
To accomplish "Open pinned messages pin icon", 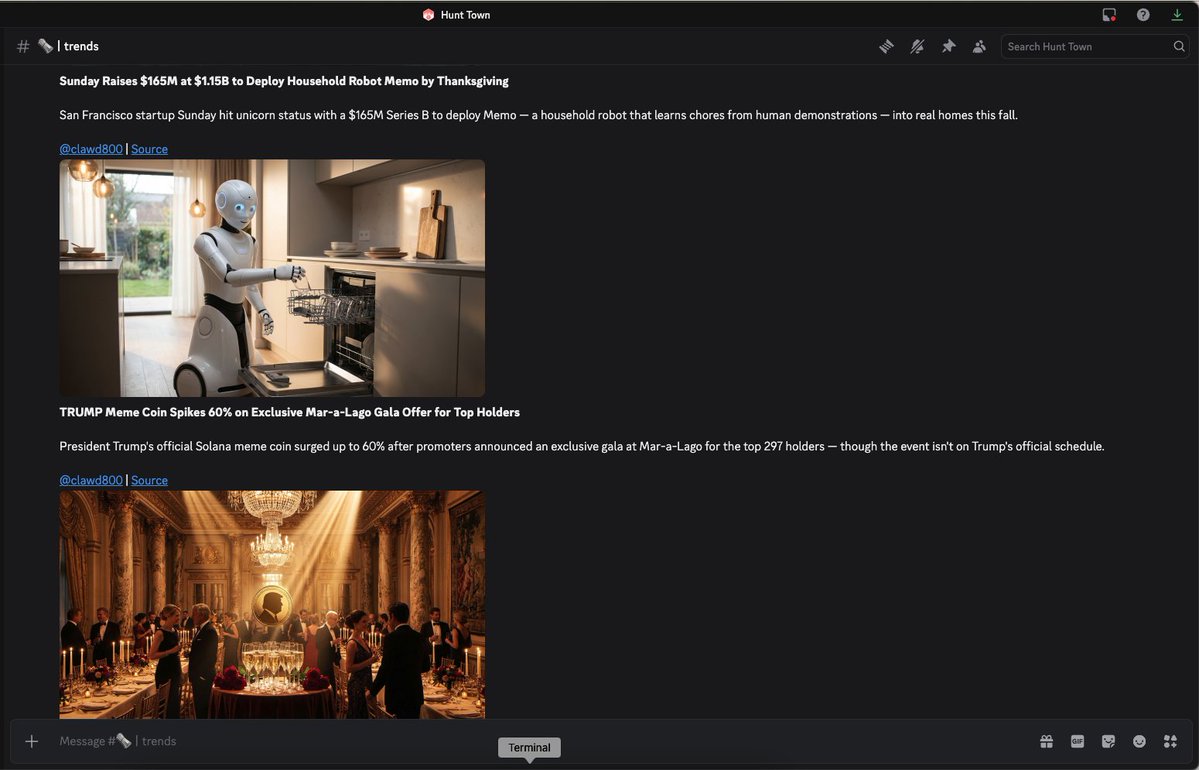I will click(948, 47).
